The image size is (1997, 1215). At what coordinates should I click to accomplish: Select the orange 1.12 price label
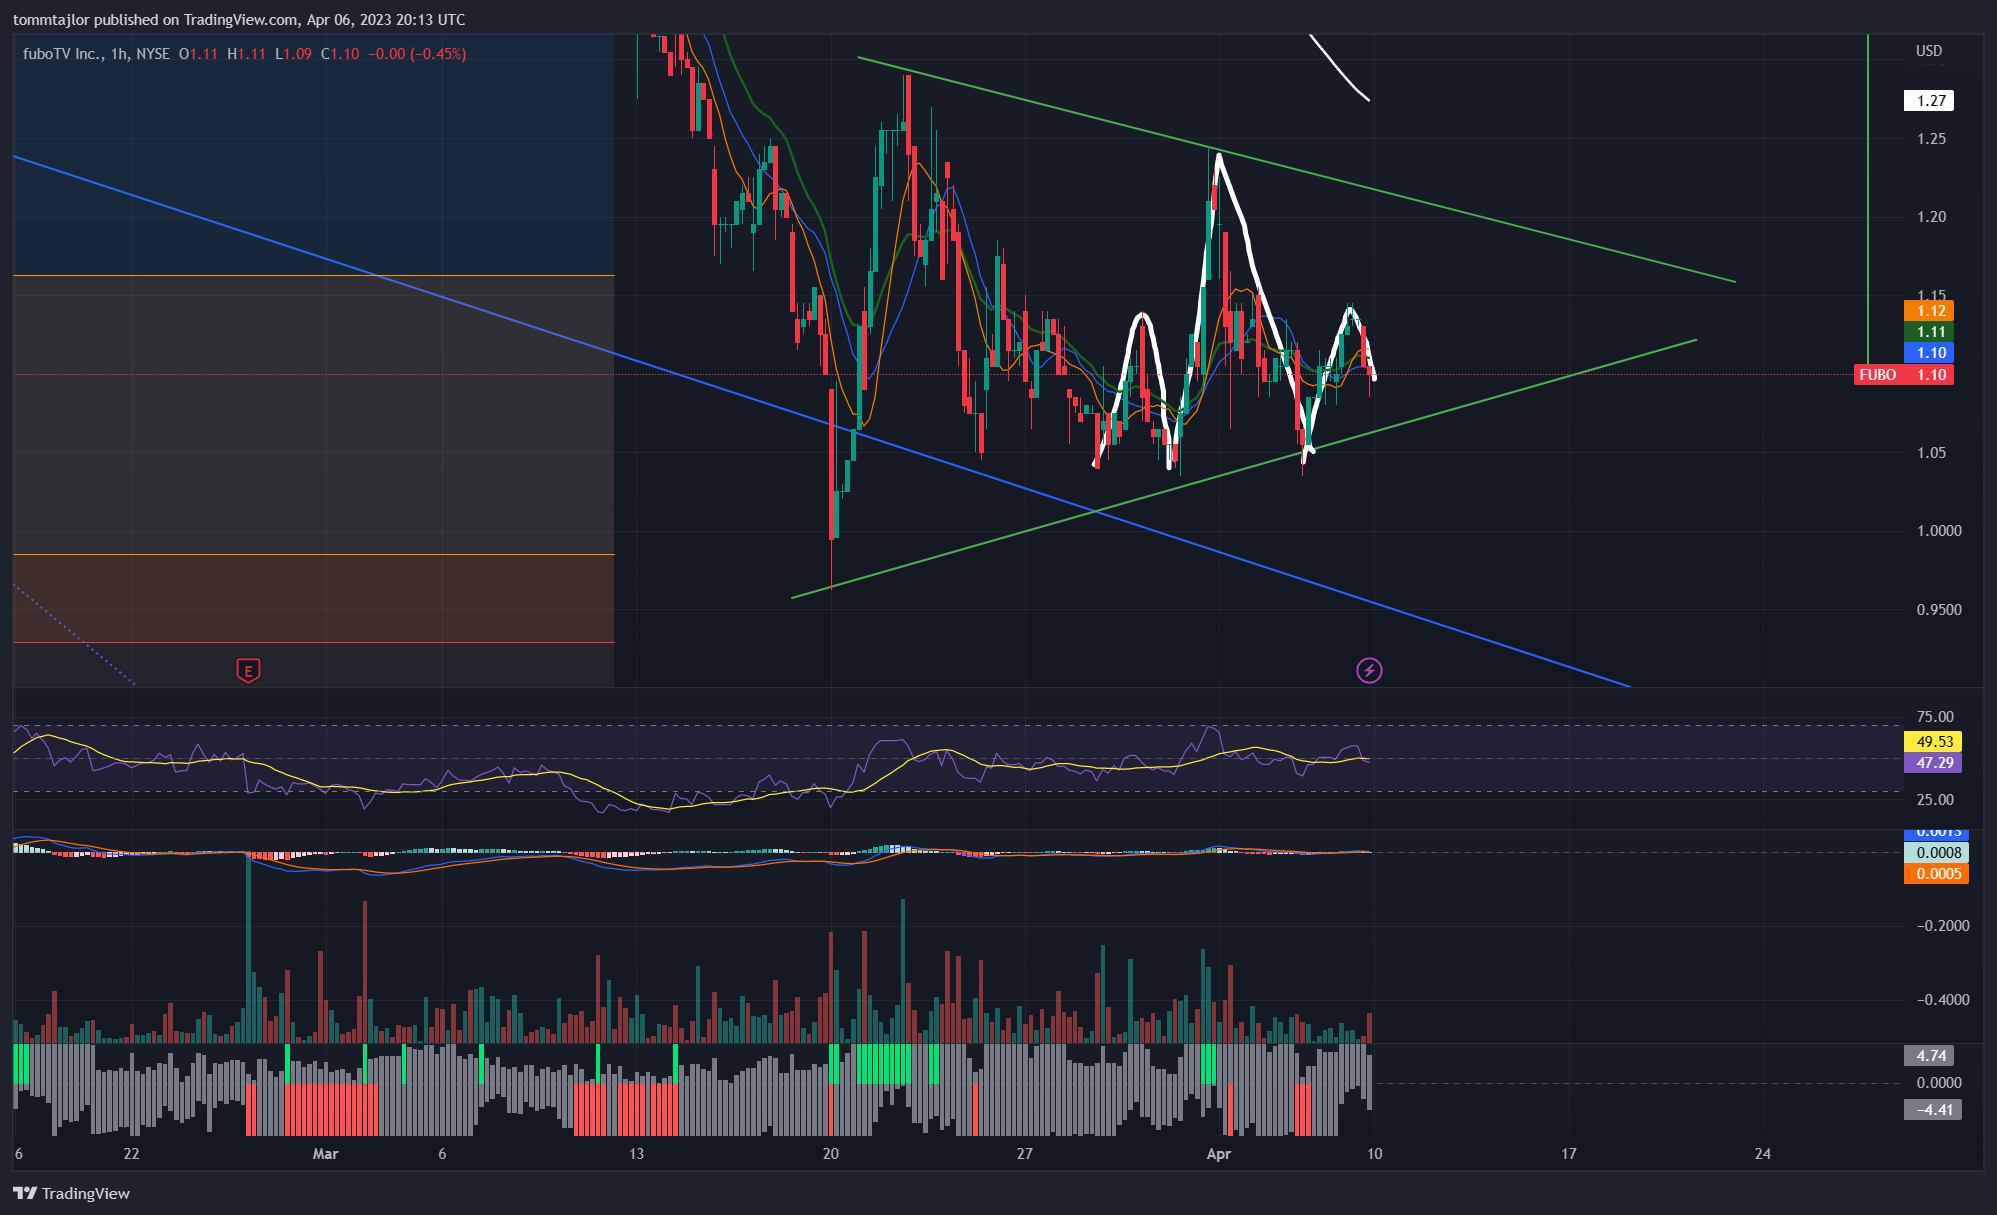(x=1928, y=311)
